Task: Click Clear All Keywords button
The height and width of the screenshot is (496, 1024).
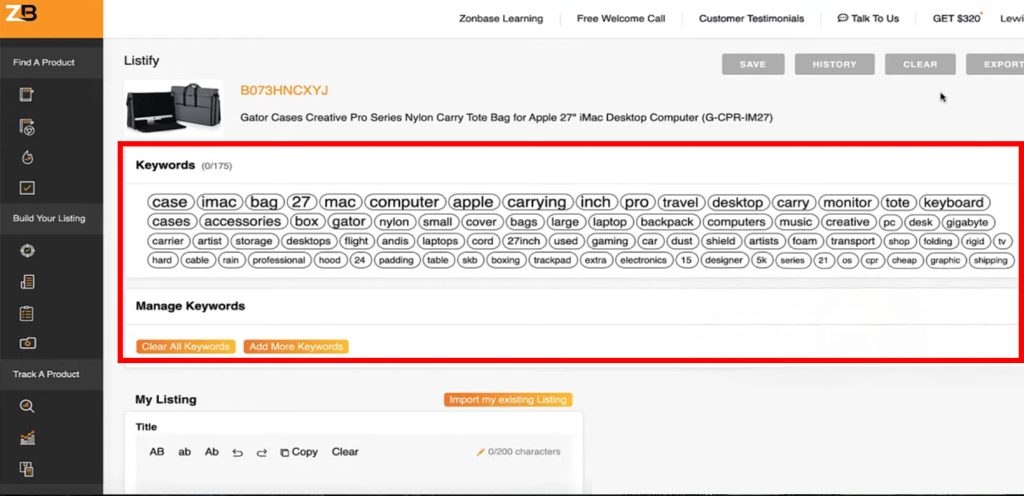Action: (185, 347)
